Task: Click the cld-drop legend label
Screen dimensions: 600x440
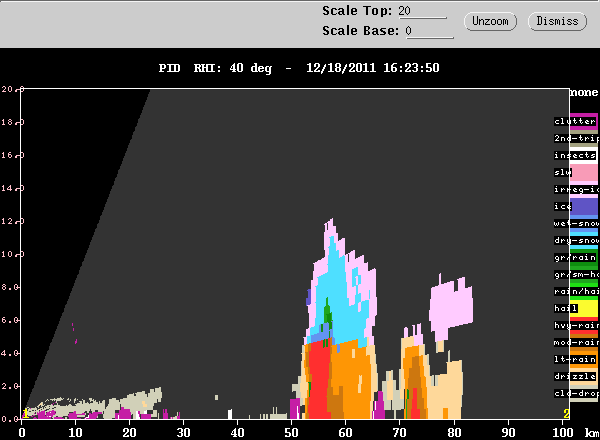Action: pos(576,393)
